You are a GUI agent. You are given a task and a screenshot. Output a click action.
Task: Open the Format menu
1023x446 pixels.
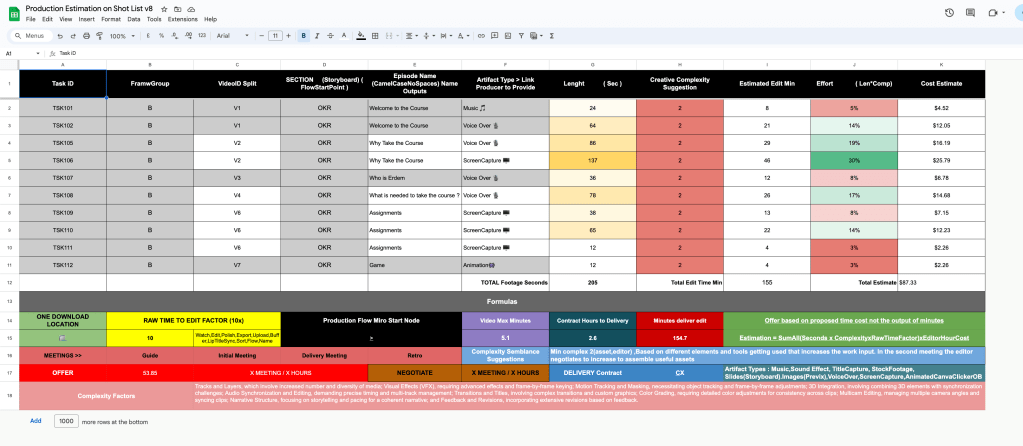[x=111, y=20]
